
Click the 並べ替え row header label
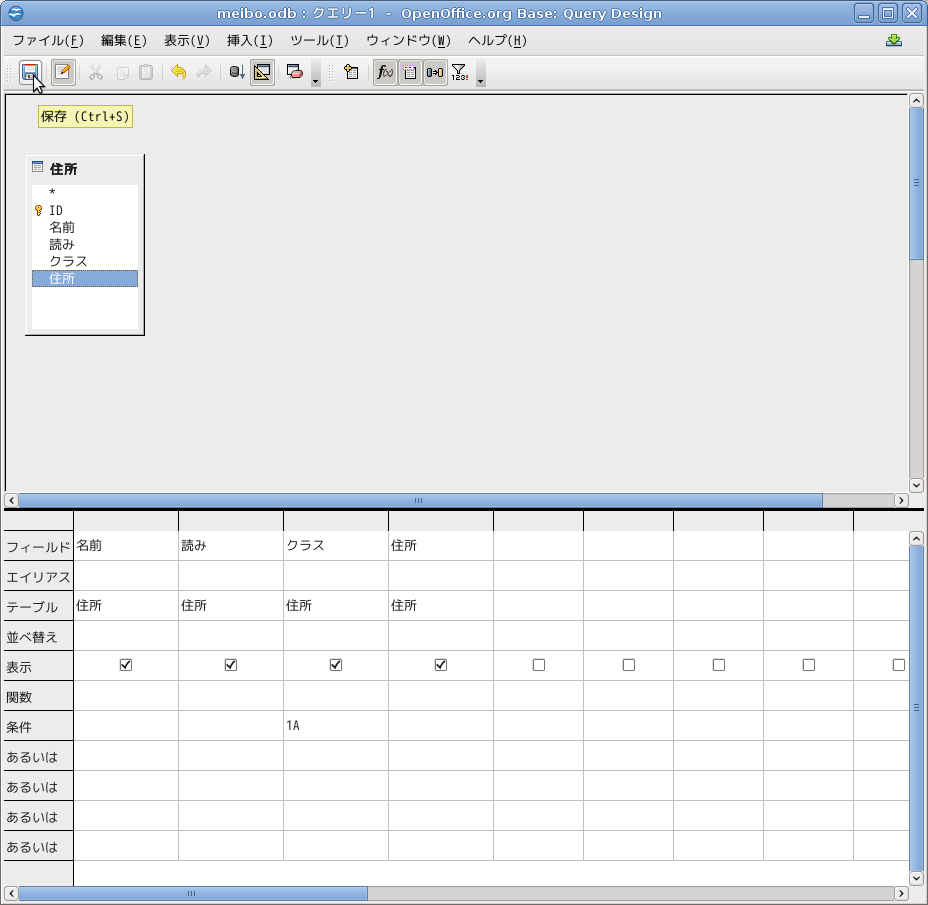coord(33,636)
